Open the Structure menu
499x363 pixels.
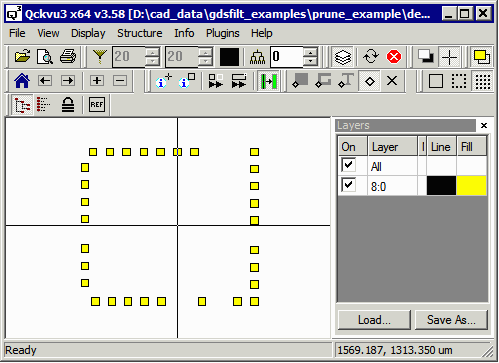(140, 33)
